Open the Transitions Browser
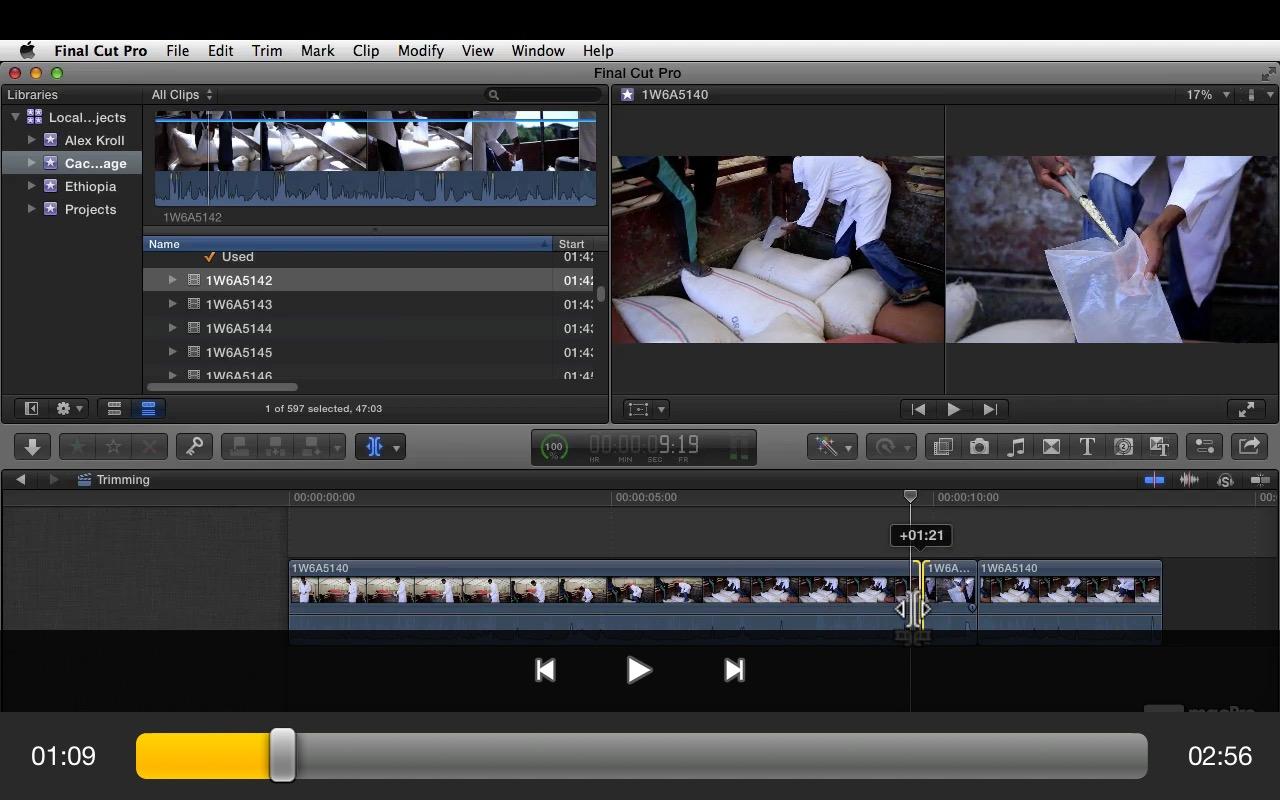 click(x=1051, y=447)
